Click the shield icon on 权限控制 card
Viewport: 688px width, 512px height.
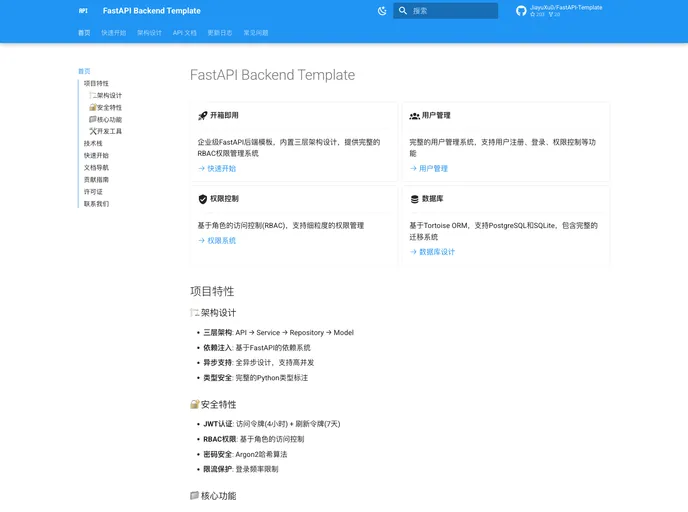[x=202, y=199]
